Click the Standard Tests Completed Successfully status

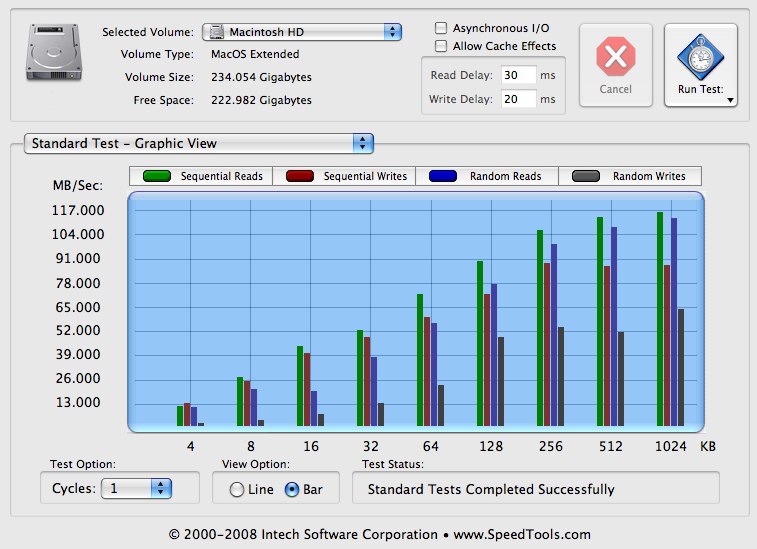coord(491,490)
